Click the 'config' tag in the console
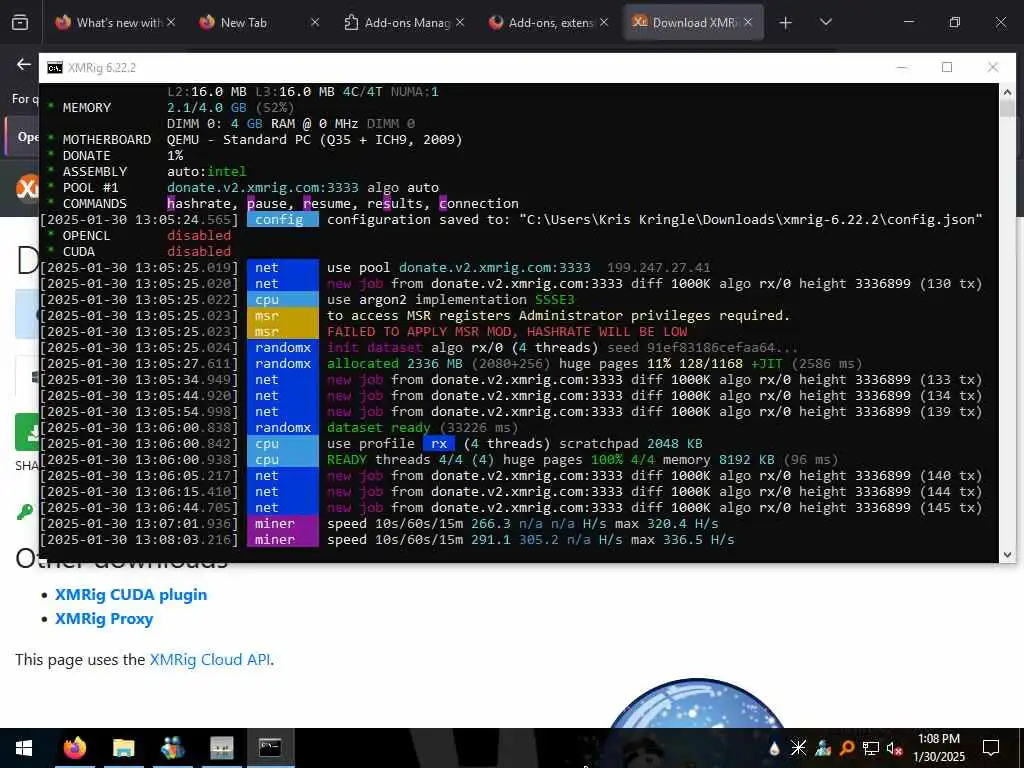 click(283, 219)
